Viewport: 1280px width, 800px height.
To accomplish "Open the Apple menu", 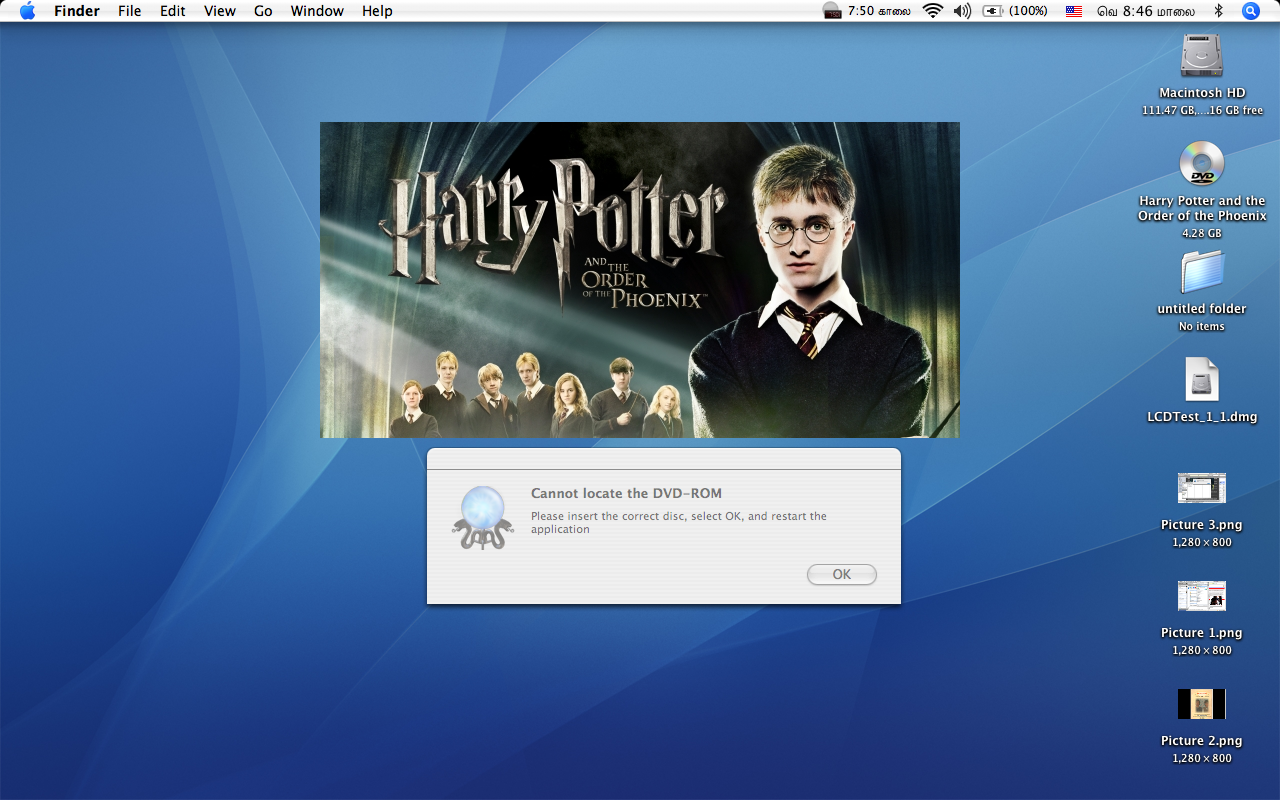I will tap(27, 11).
